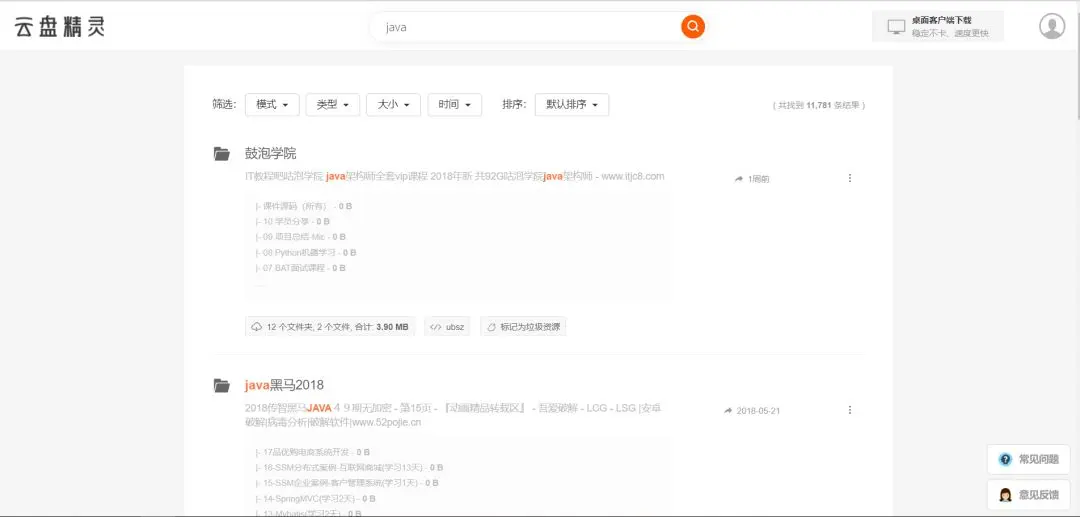Click the code icon beside ubsz
The image size is (1080, 517).
[x=435, y=327]
